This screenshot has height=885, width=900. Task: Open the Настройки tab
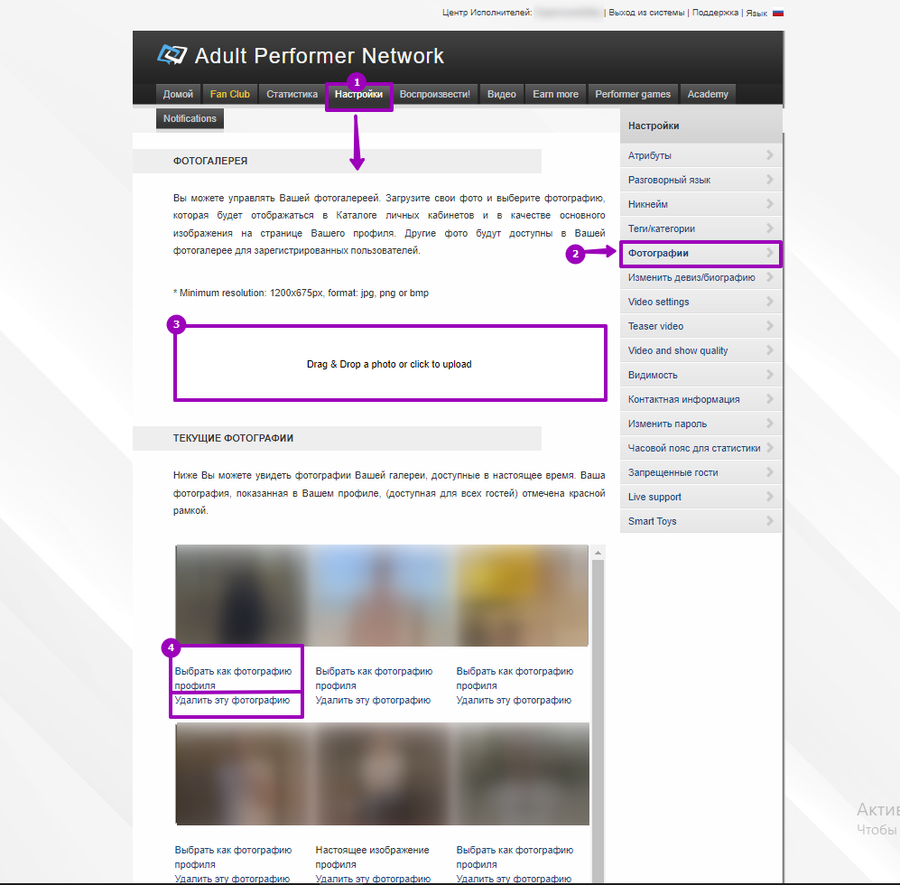coord(358,94)
